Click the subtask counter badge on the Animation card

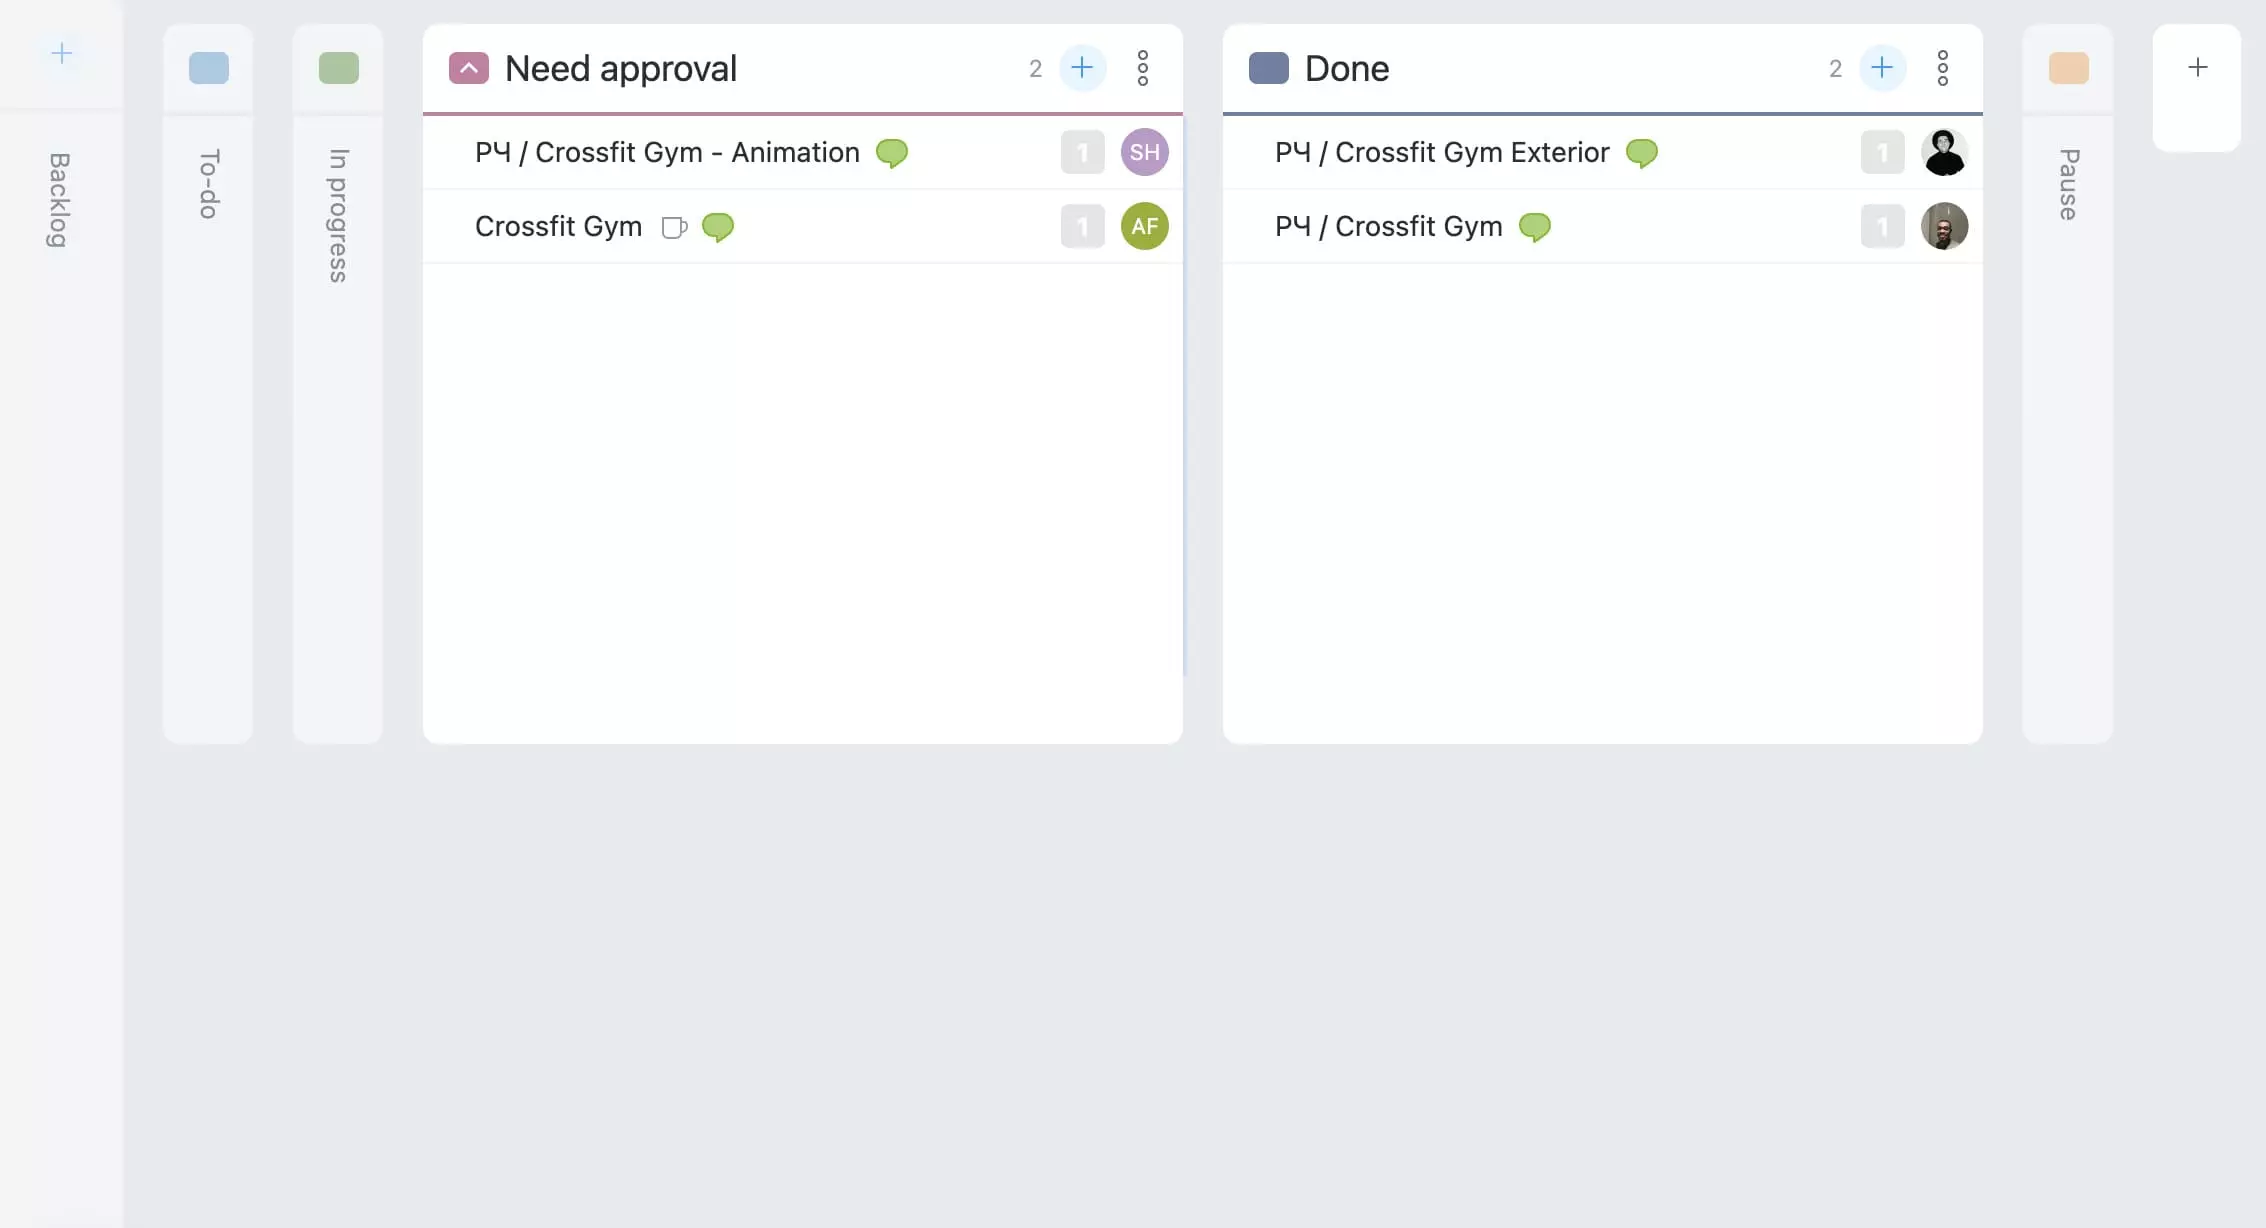click(1082, 152)
